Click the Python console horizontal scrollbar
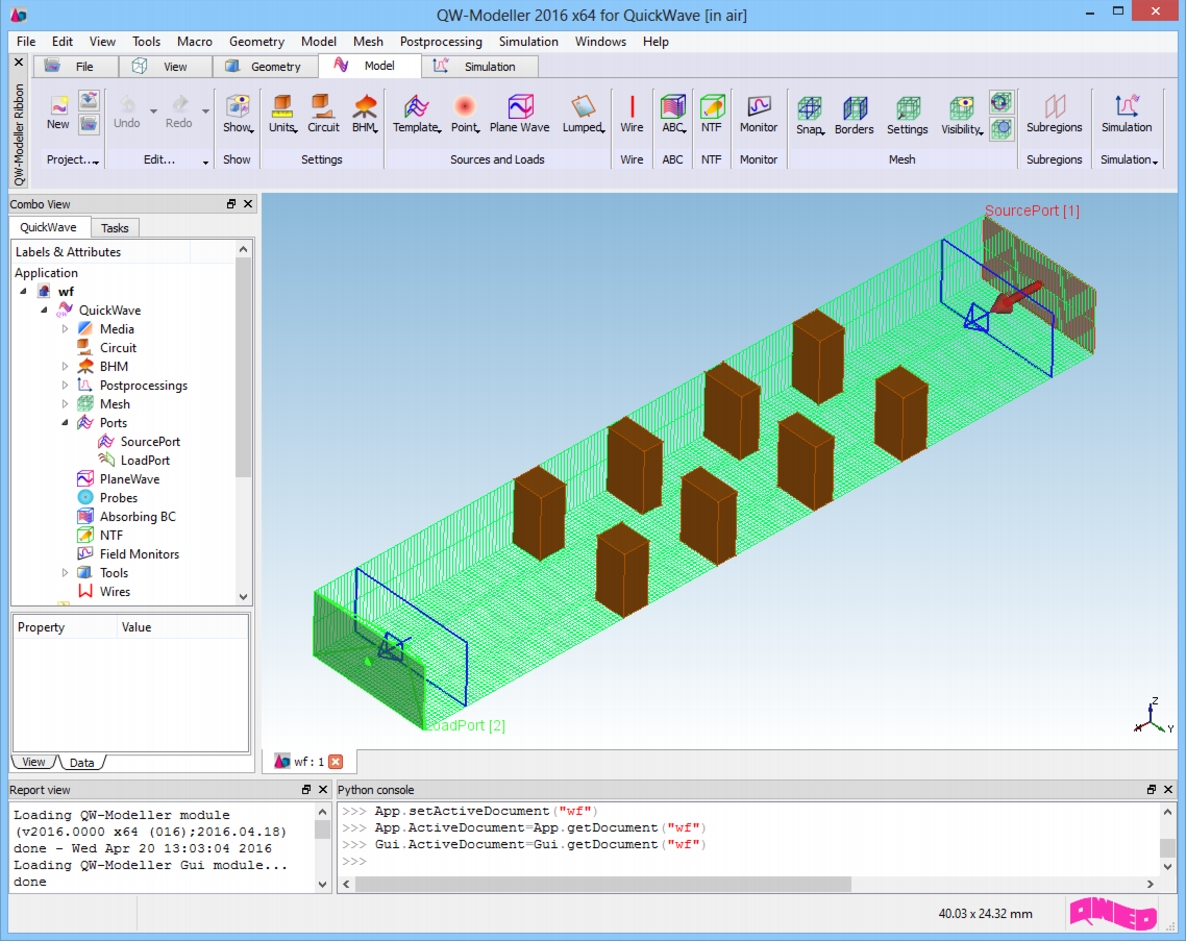The height and width of the screenshot is (943, 1187). tap(603, 884)
